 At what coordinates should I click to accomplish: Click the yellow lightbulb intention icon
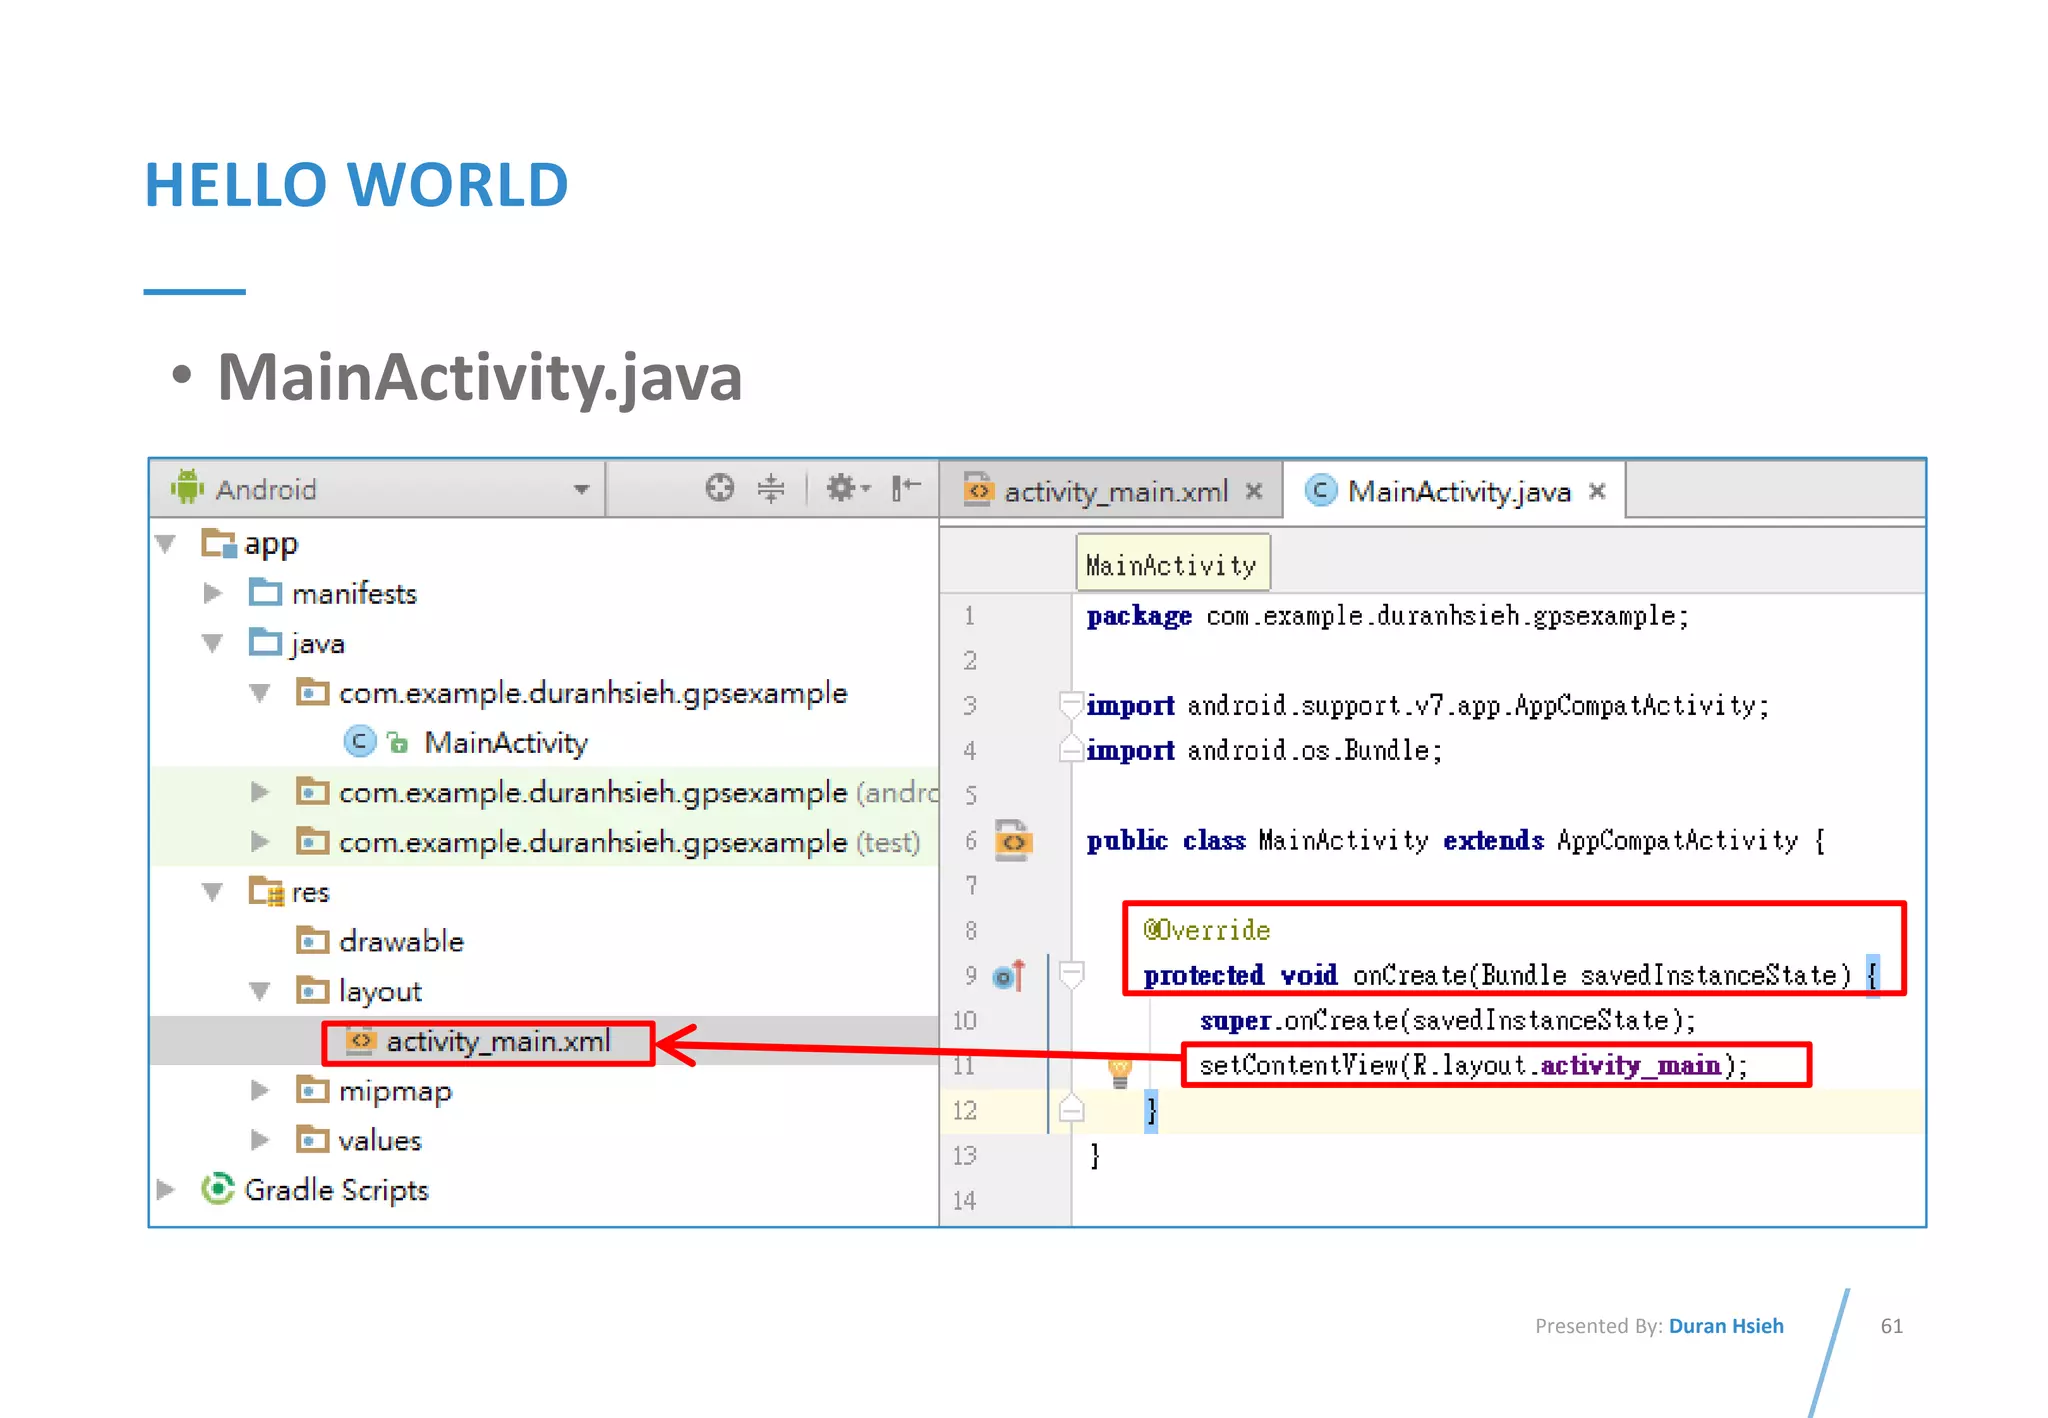point(1120,1070)
